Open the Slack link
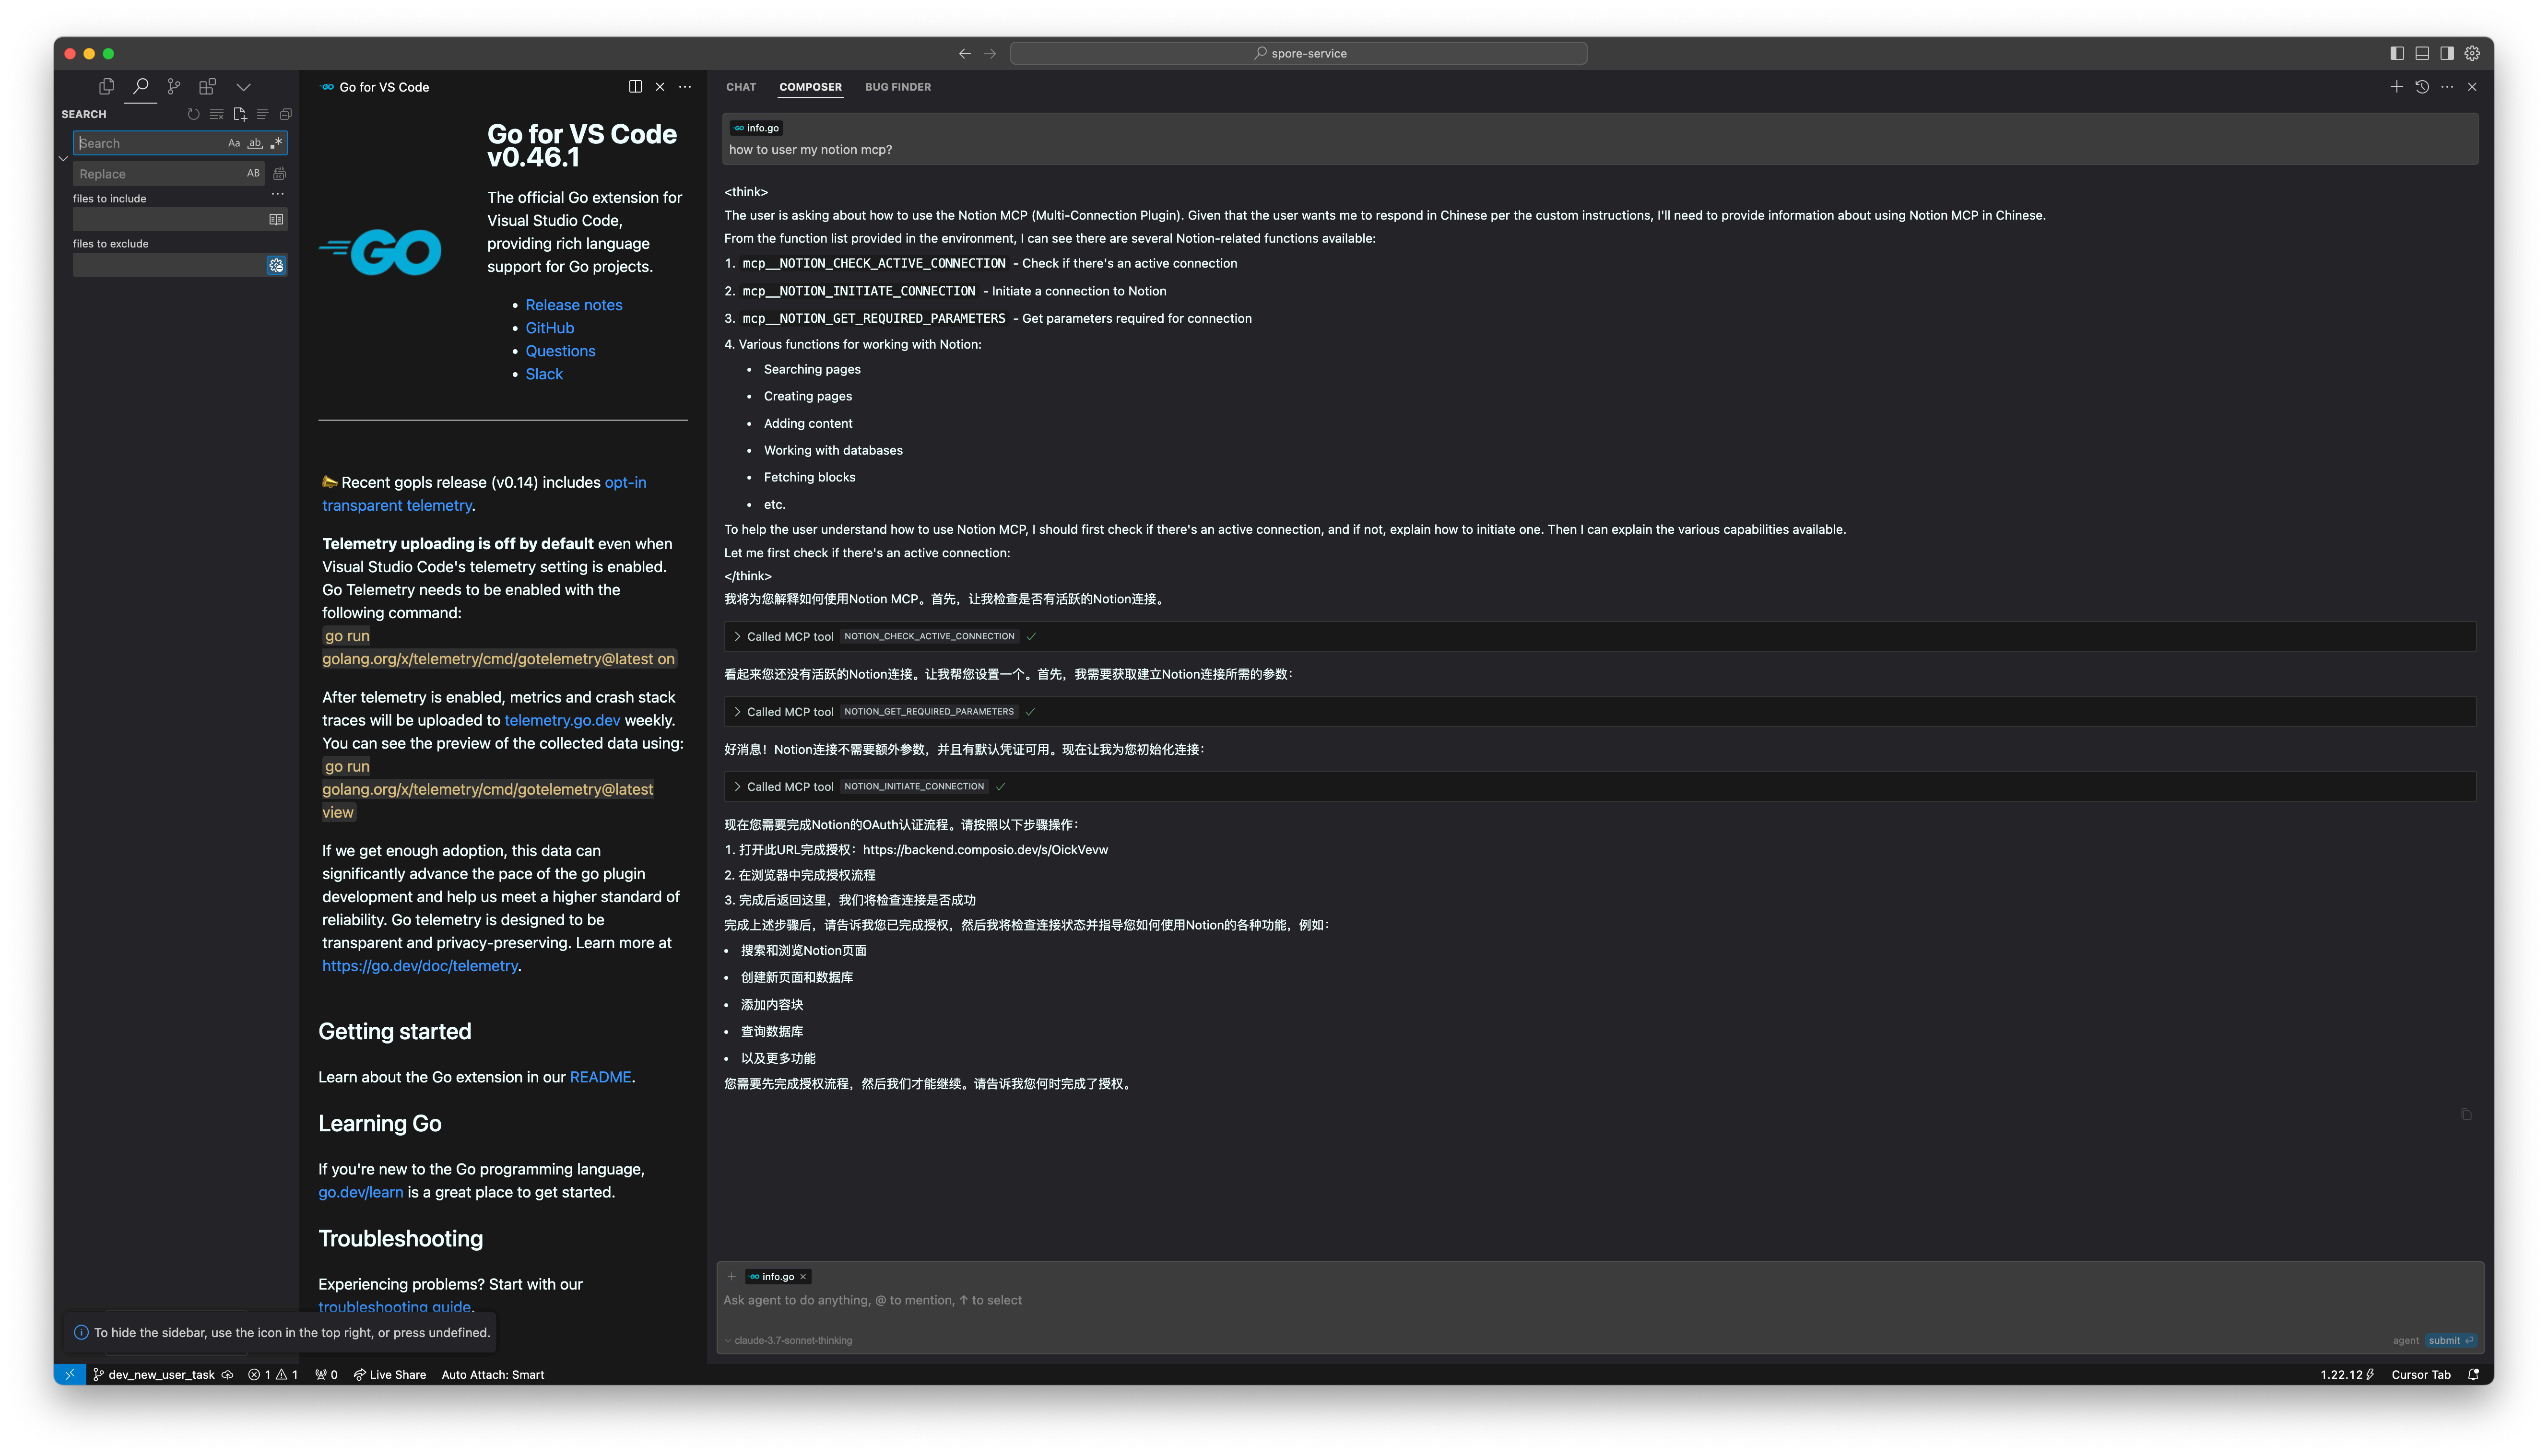Image resolution: width=2548 pixels, height=1456 pixels. pos(544,374)
